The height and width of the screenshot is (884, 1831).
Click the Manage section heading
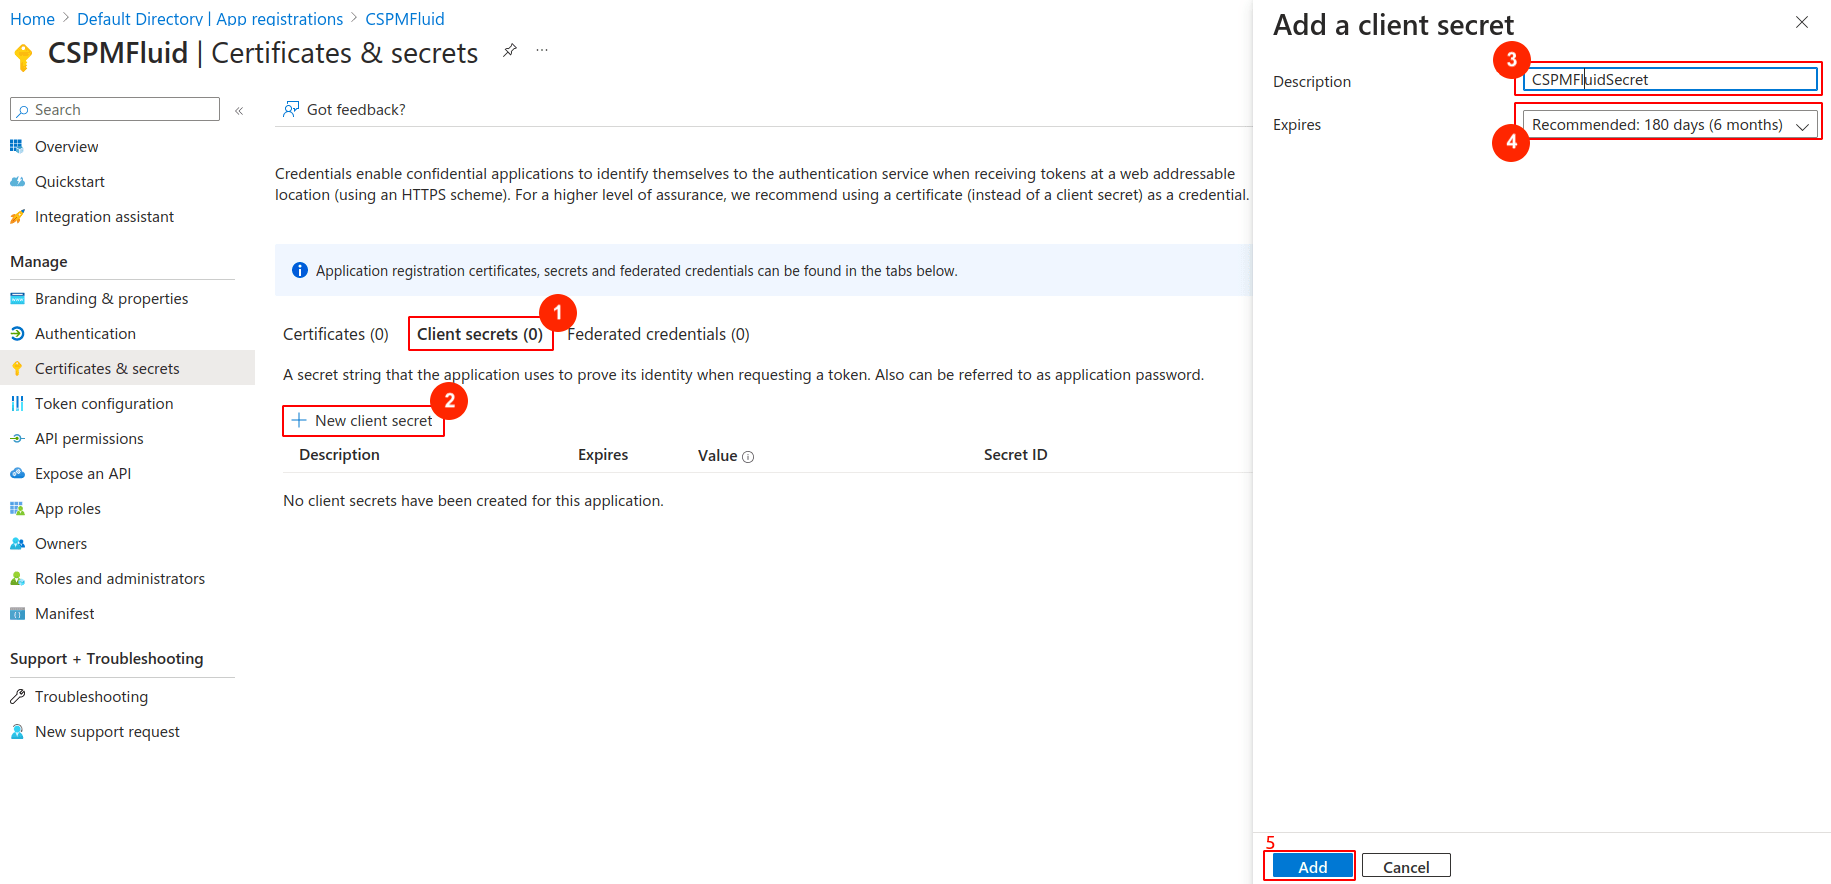(x=39, y=261)
